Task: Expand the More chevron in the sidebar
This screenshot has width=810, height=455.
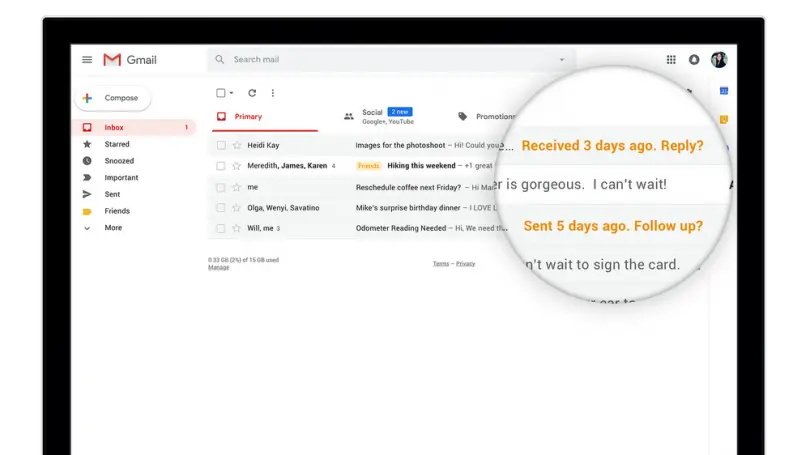Action: pos(87,228)
